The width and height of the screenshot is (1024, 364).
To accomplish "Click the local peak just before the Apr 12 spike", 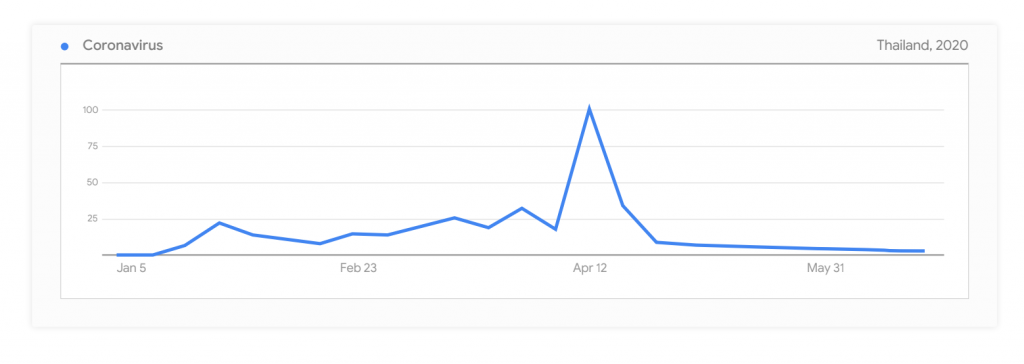I will coord(522,208).
